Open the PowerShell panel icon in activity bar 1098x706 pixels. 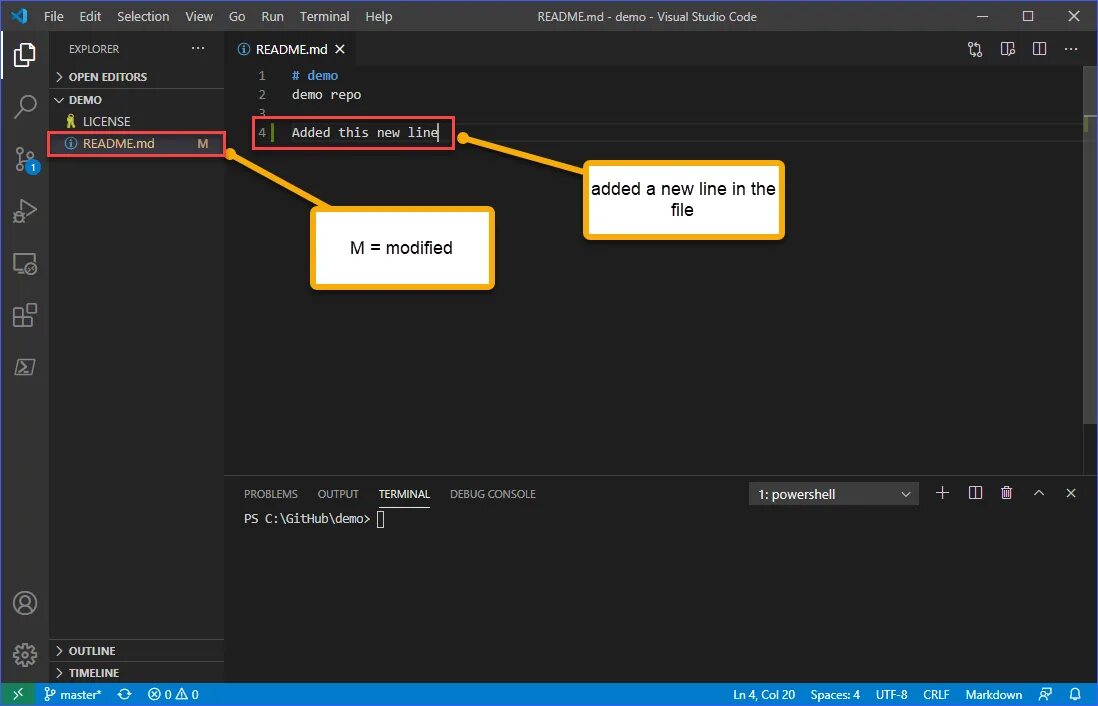pyautogui.click(x=25, y=367)
